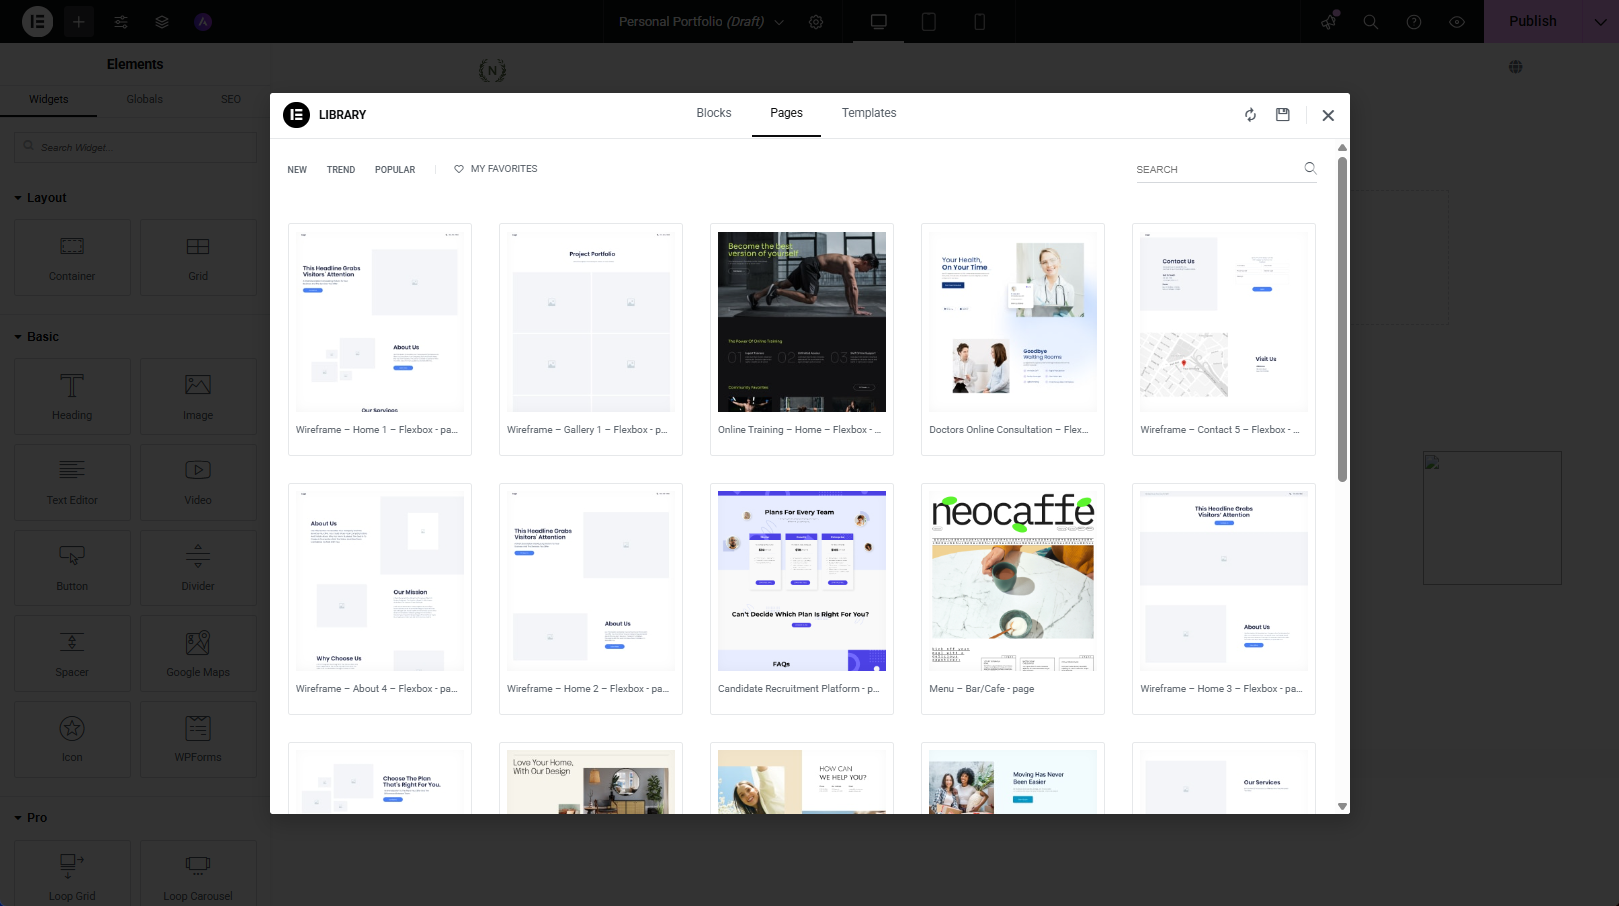
Task: Expand the Publish options arrow
Action: 1600,22
